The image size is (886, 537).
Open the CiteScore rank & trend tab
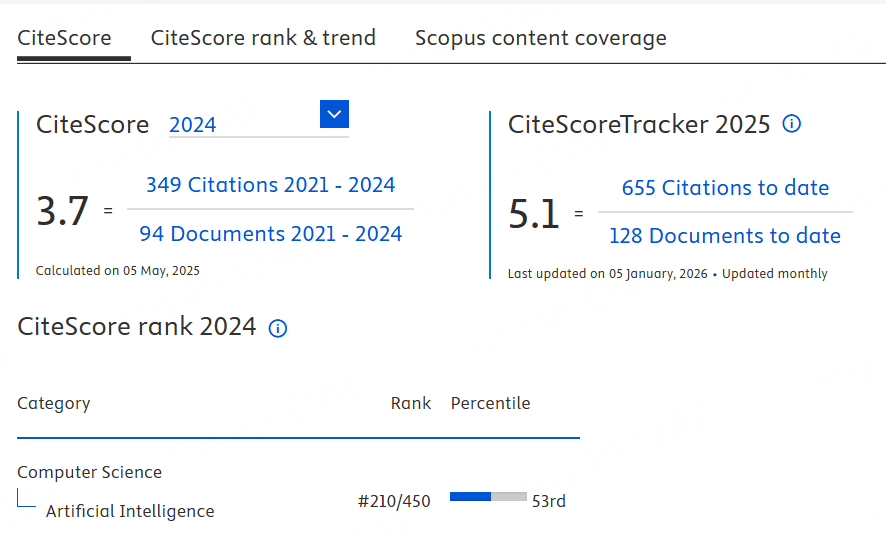click(x=263, y=38)
